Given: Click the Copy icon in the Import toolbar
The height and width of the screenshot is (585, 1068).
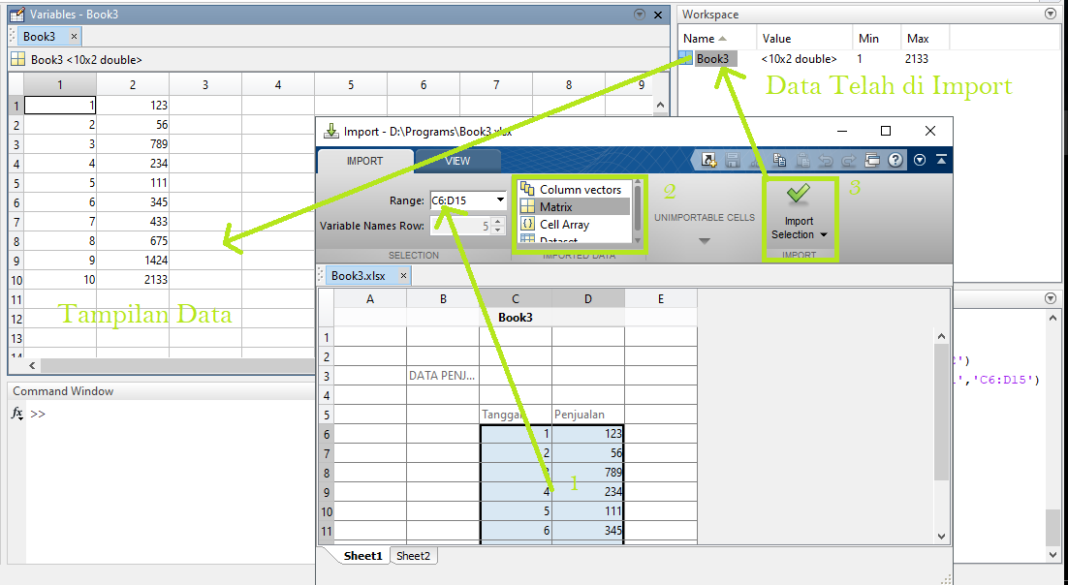Looking at the screenshot, I should coord(780,160).
